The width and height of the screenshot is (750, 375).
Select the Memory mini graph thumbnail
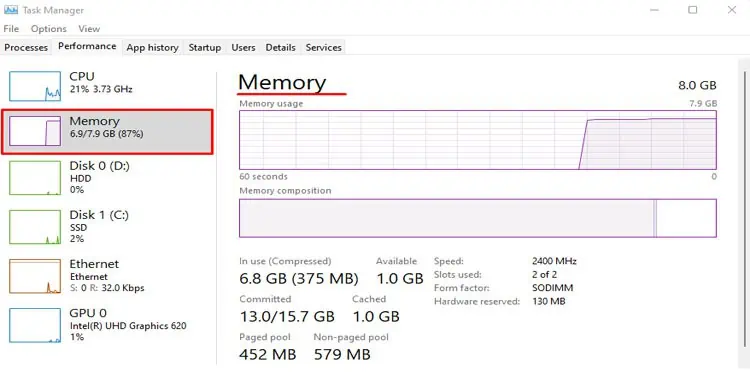[35, 131]
